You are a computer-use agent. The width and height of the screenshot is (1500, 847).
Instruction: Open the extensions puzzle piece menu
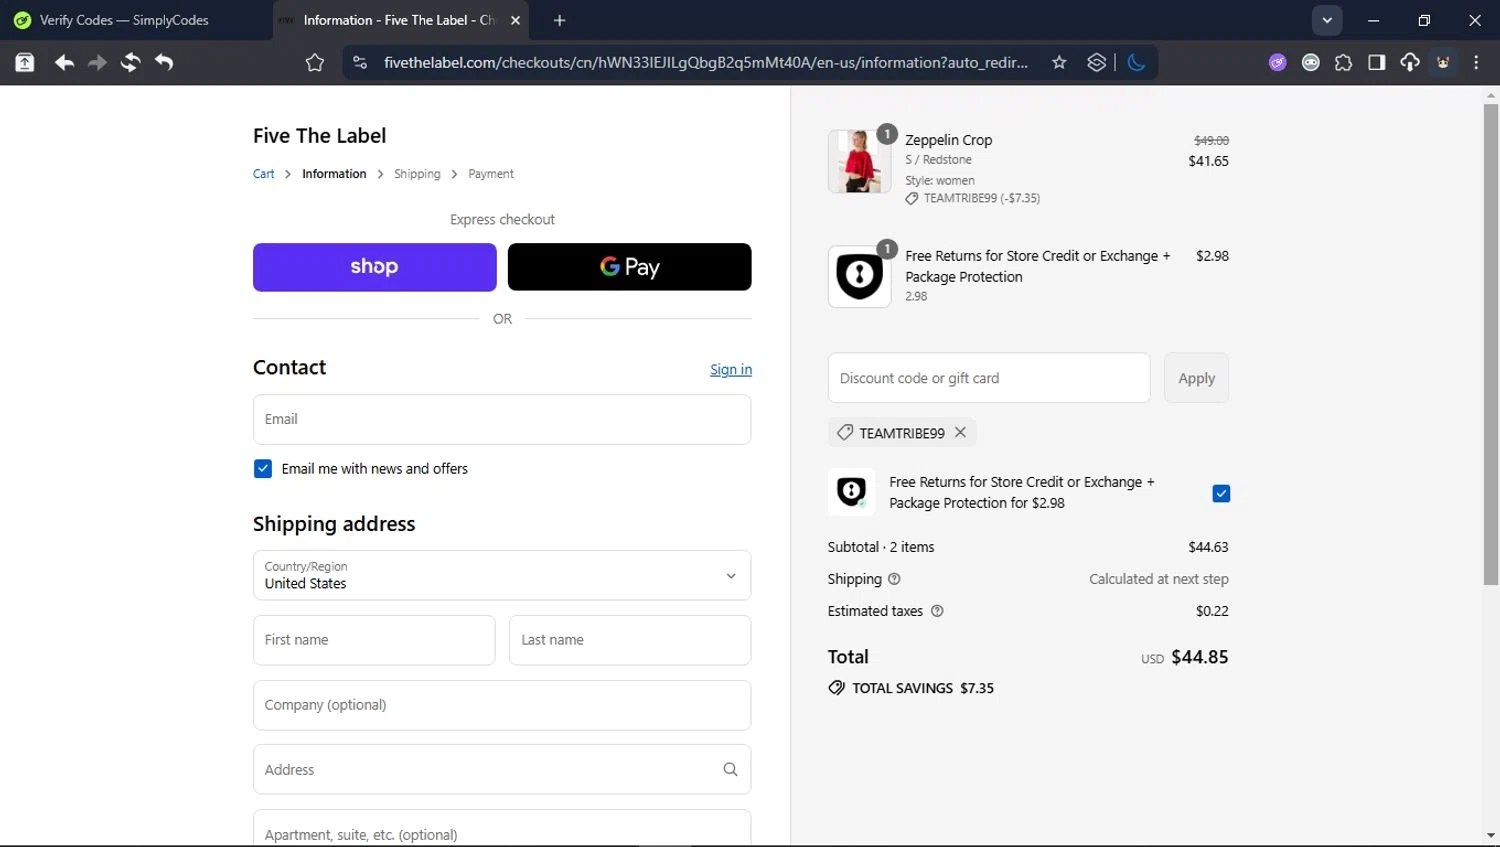[x=1343, y=63]
